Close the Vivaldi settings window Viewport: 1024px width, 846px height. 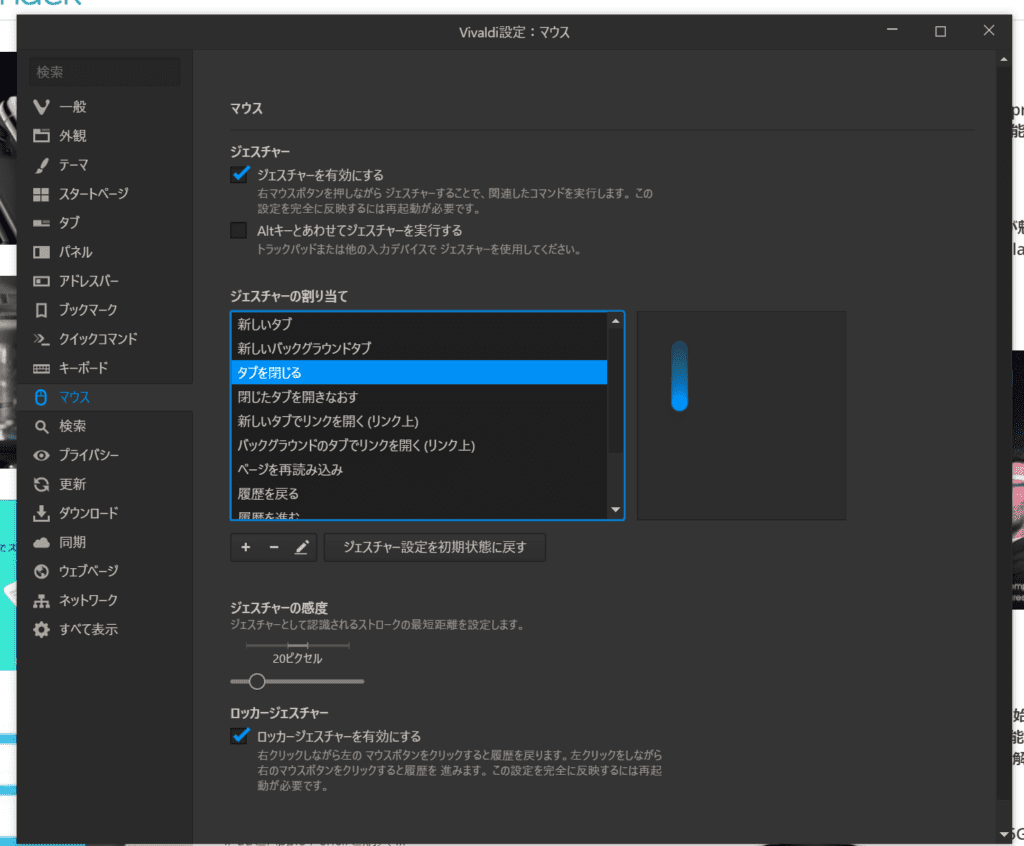coord(989,31)
